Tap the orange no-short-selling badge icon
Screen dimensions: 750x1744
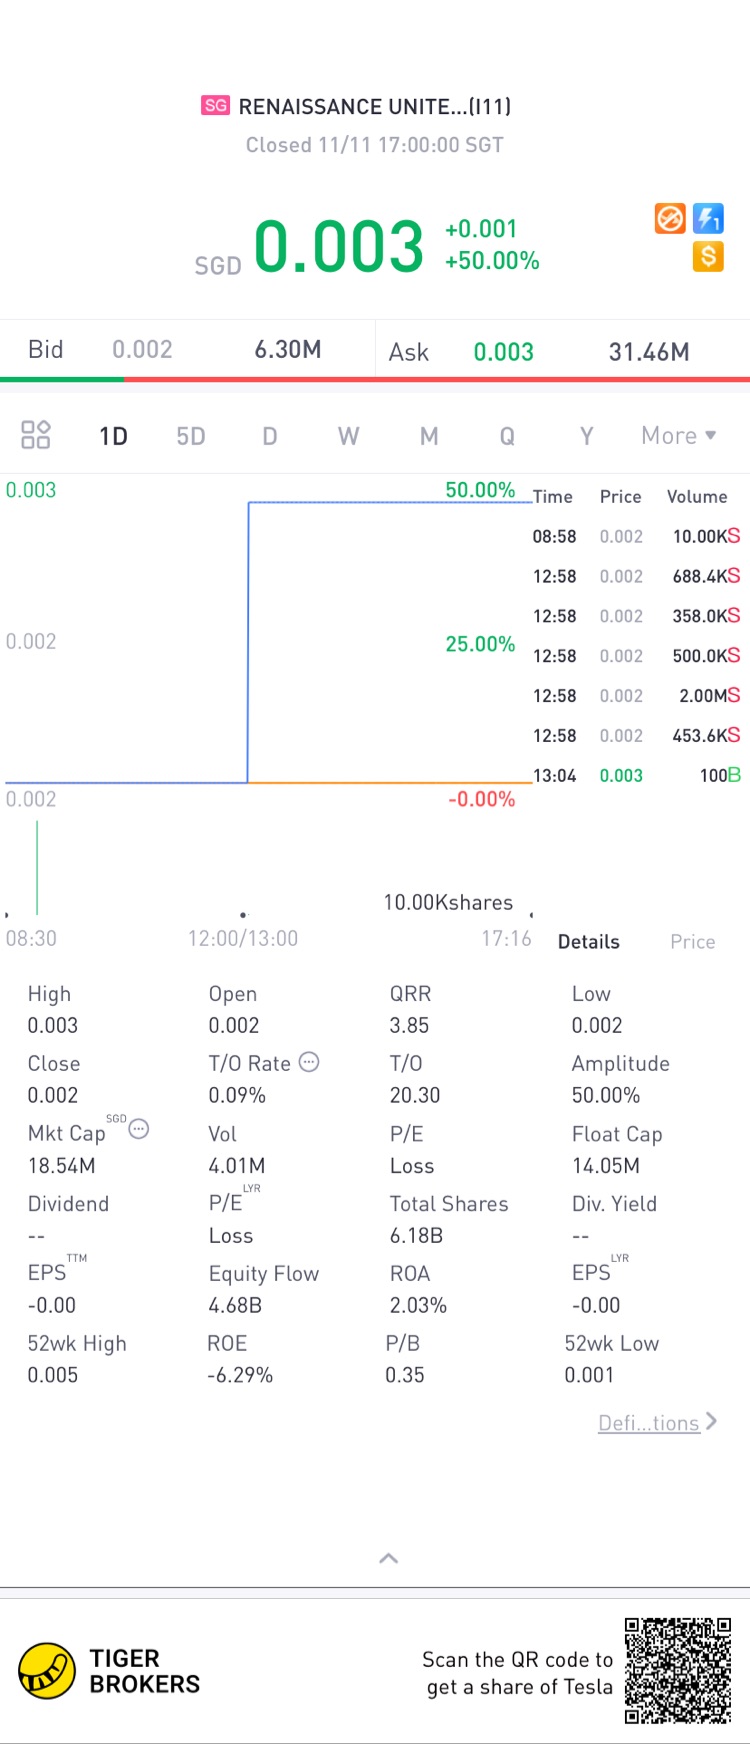click(x=670, y=218)
